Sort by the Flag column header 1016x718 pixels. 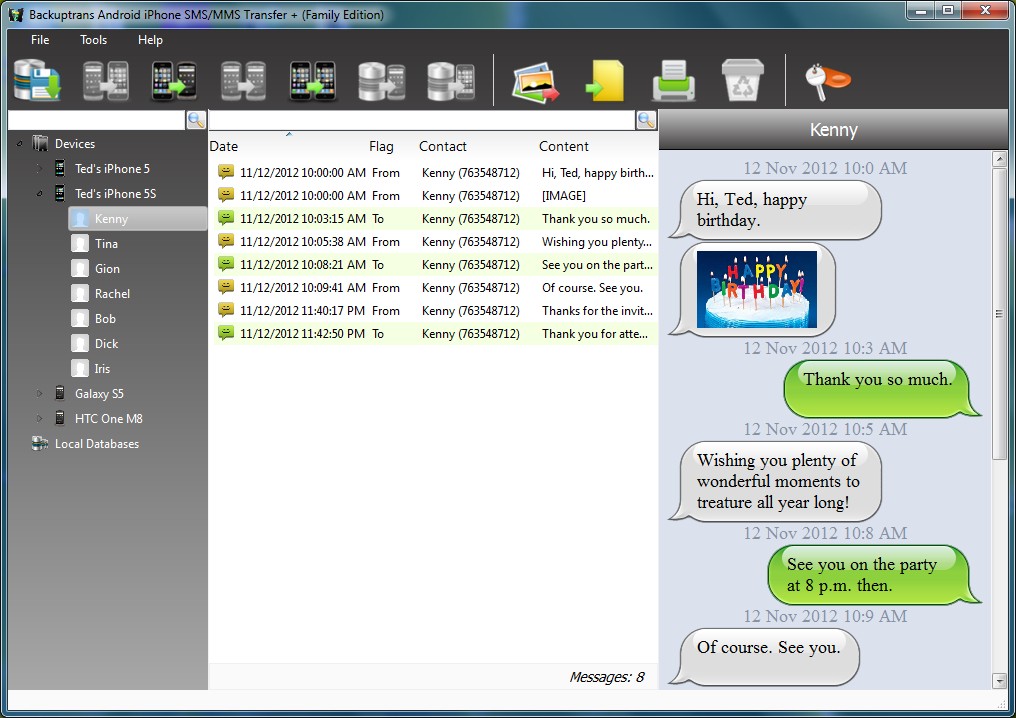pos(381,146)
